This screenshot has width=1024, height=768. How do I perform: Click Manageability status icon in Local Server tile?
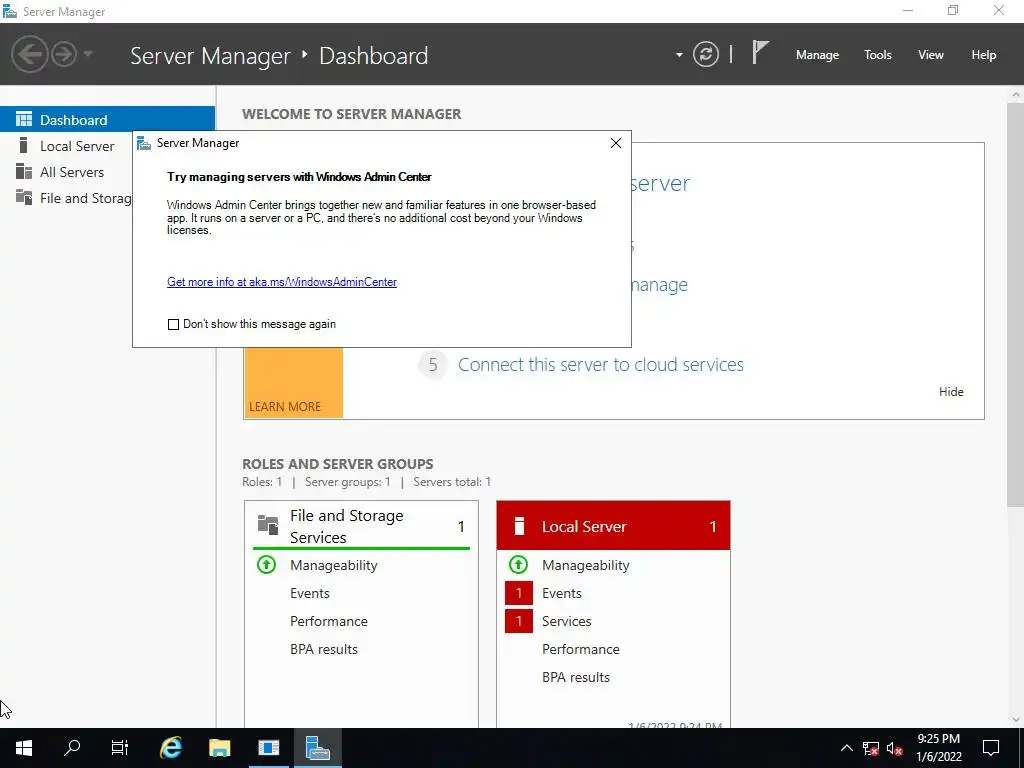[x=518, y=564]
